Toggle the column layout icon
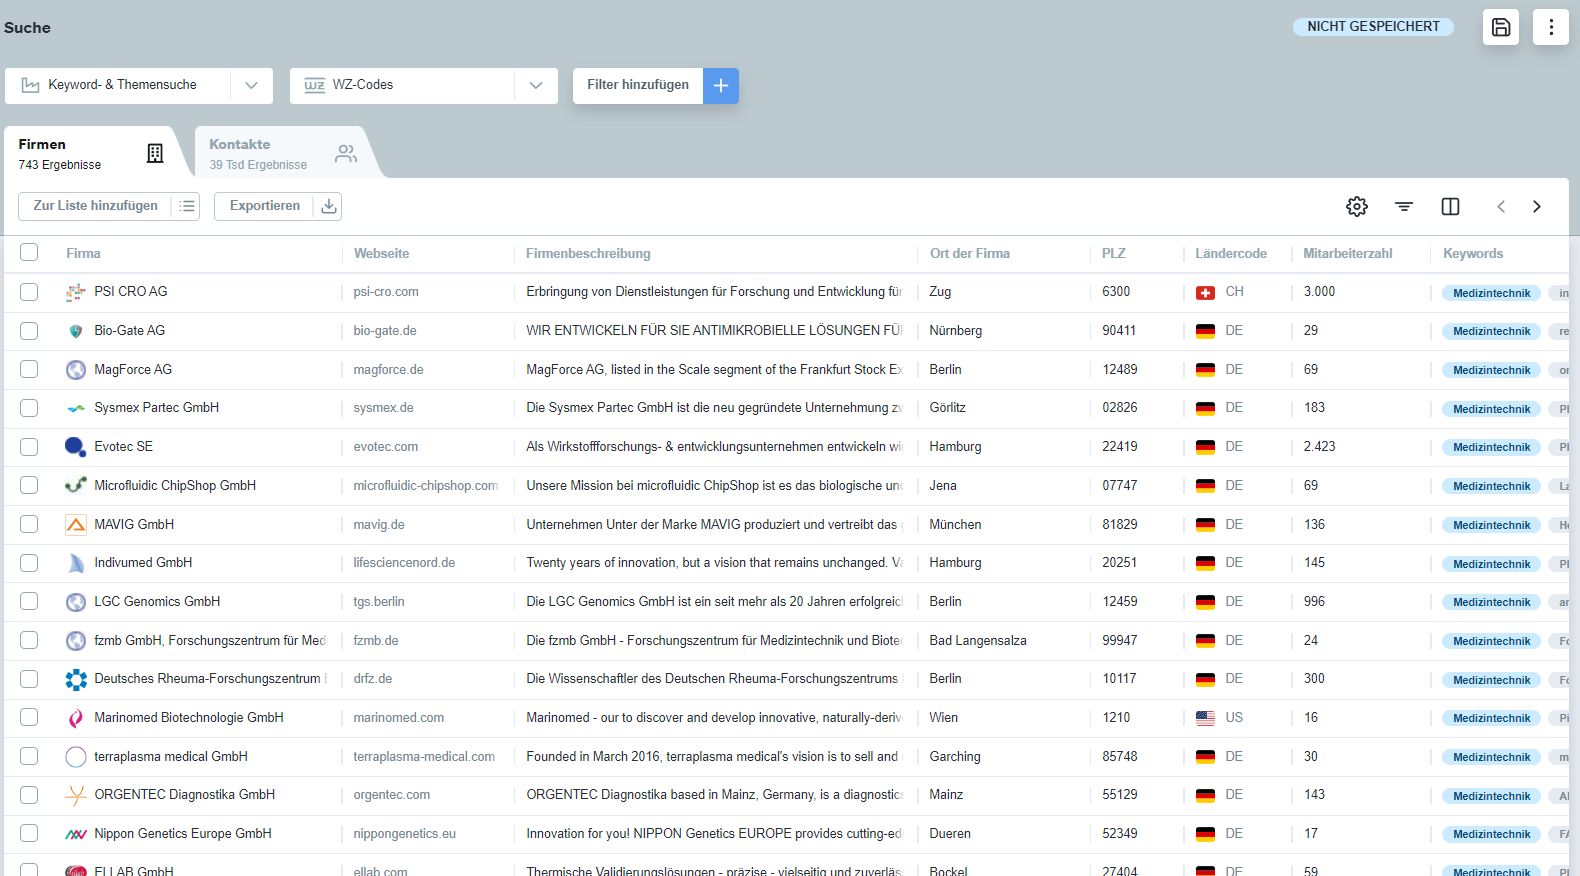The width and height of the screenshot is (1580, 876). click(1450, 206)
